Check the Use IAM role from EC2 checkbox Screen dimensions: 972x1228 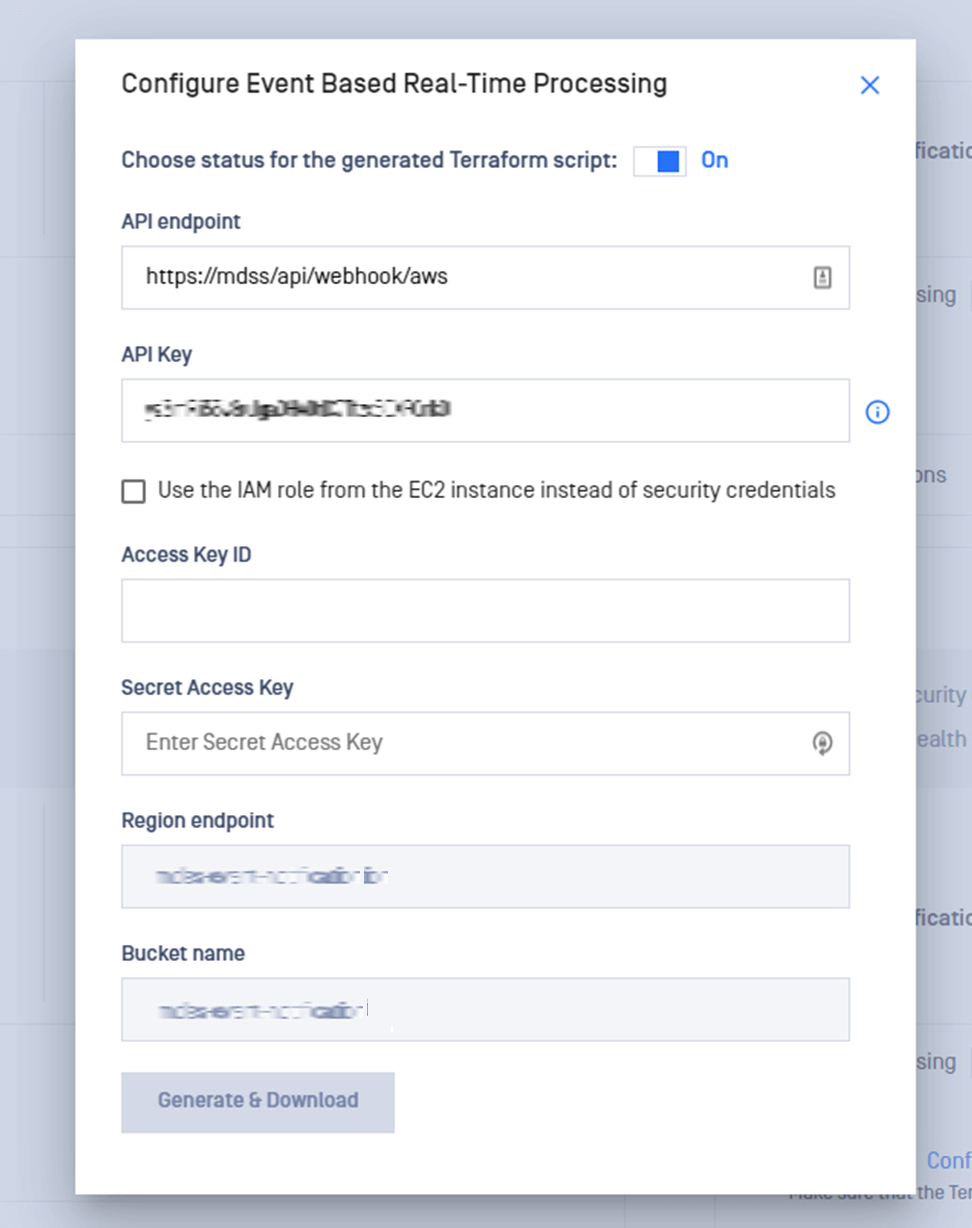(x=133, y=491)
